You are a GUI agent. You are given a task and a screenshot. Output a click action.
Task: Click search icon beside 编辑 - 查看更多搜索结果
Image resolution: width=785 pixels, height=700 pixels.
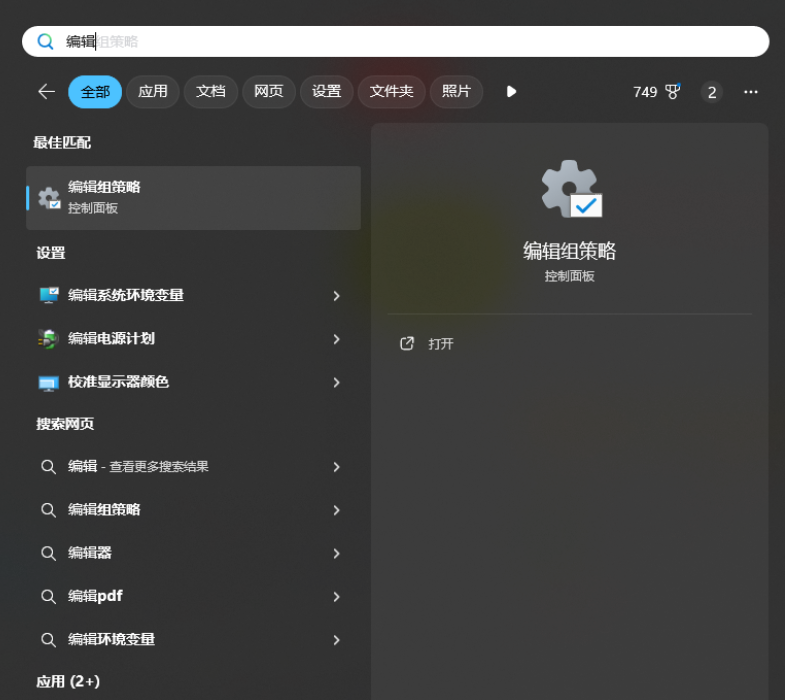tap(48, 467)
